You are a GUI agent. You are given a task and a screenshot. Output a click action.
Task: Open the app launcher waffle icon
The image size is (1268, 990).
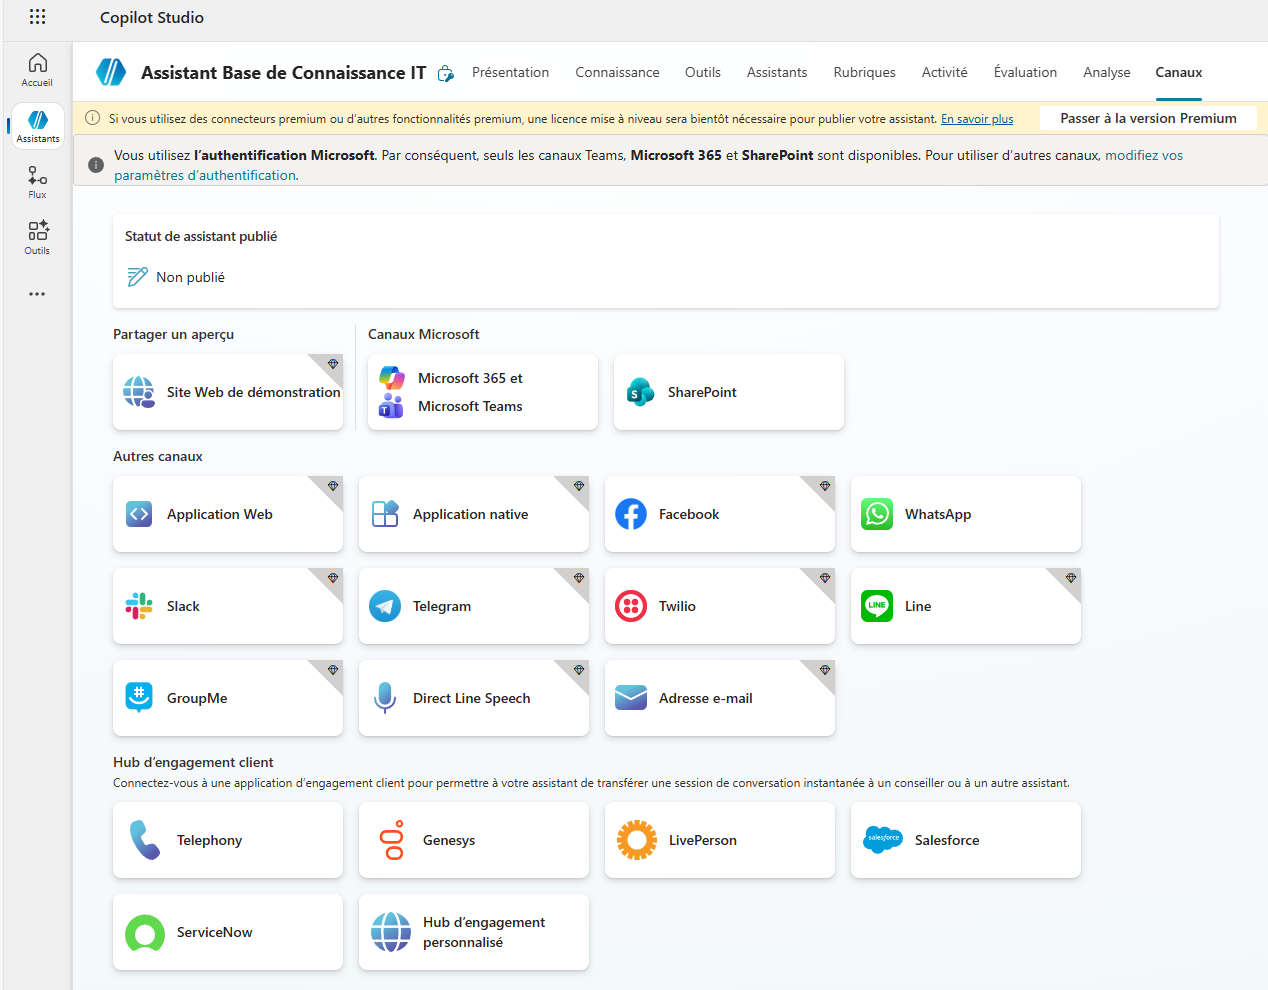pos(37,17)
